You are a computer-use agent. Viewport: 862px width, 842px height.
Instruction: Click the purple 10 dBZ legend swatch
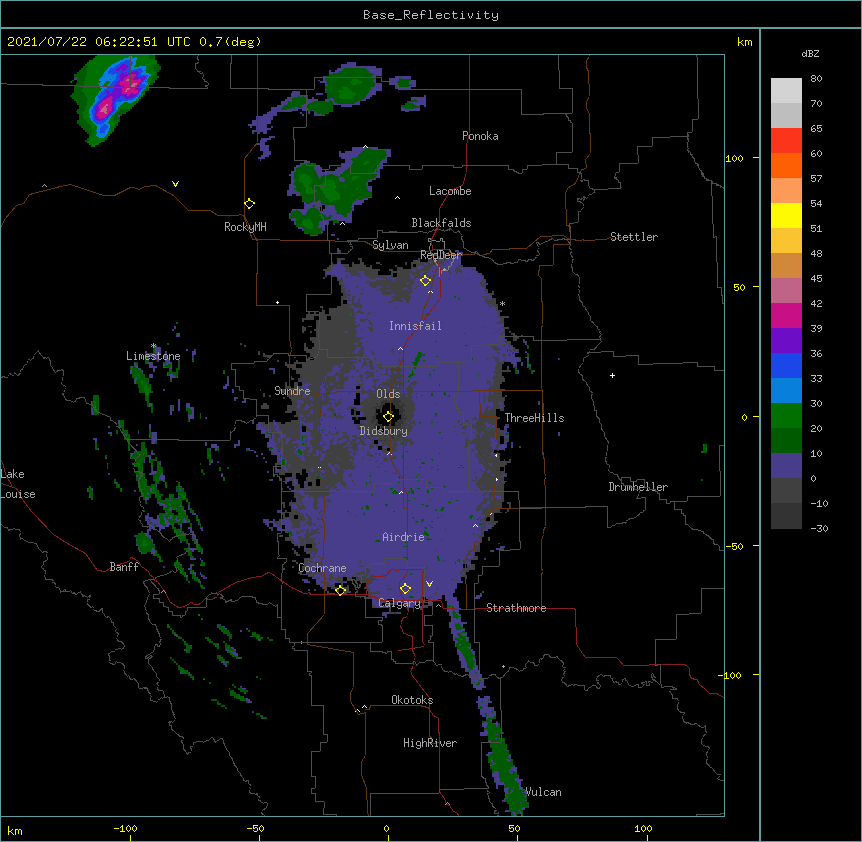point(786,466)
